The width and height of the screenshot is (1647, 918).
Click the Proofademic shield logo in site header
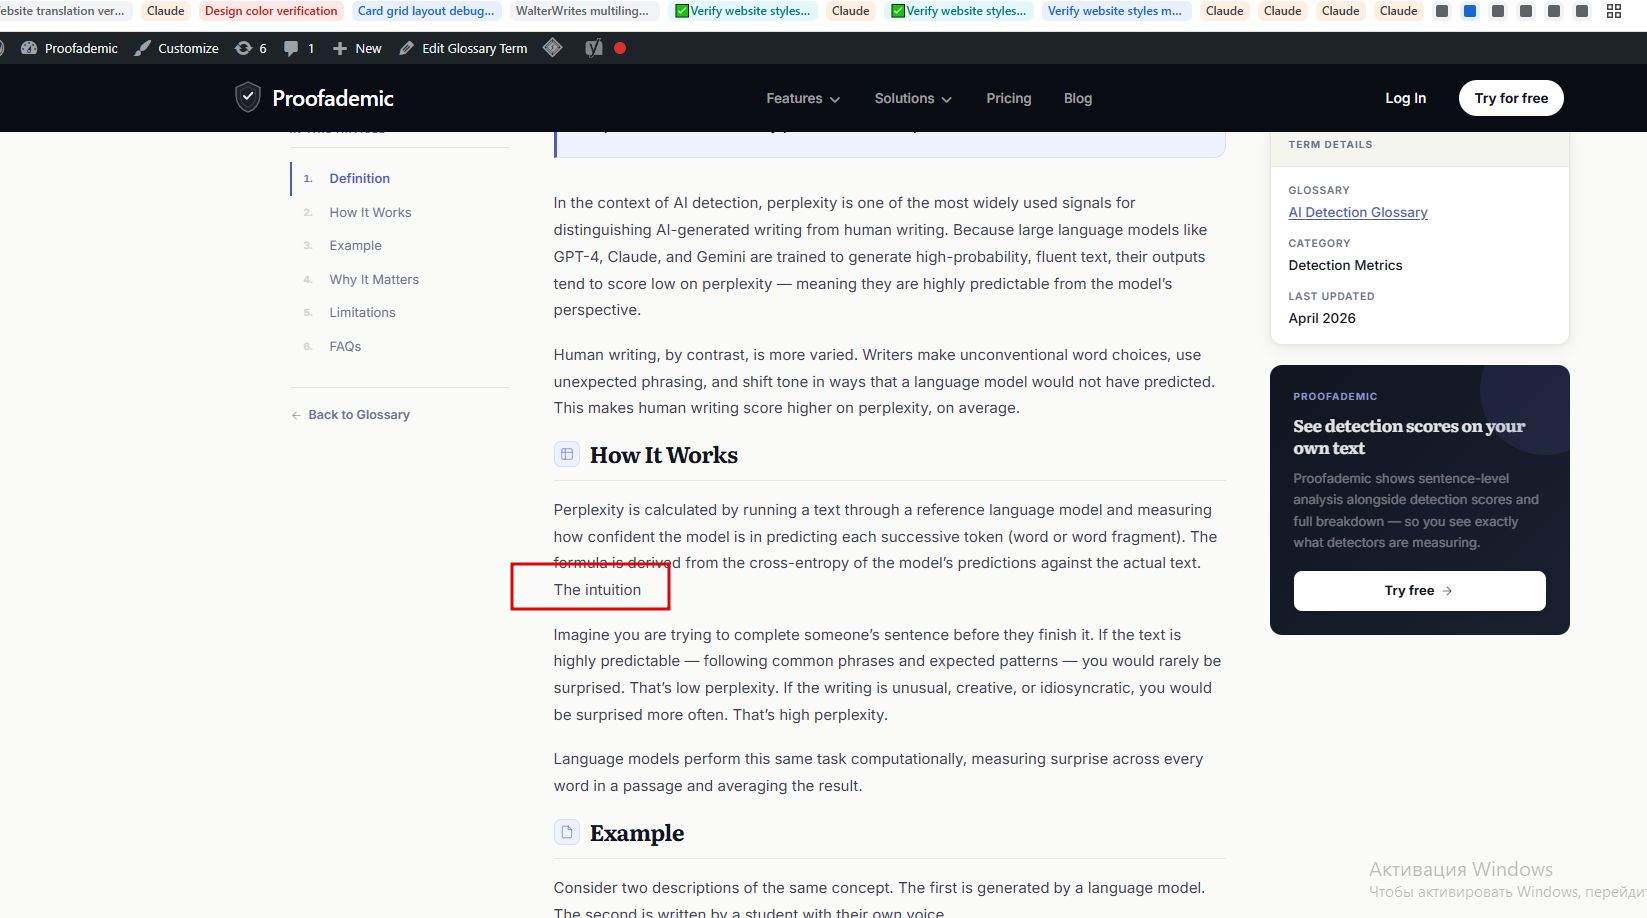click(x=248, y=98)
